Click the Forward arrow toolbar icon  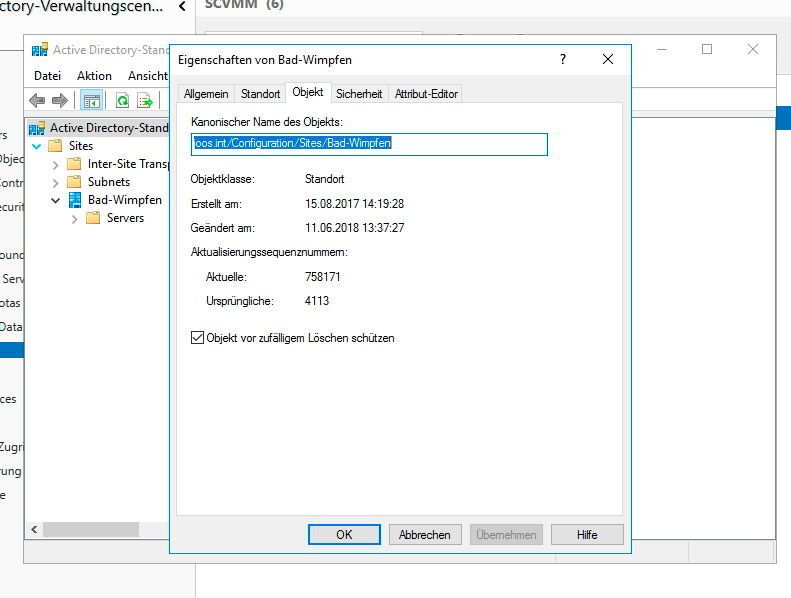(x=60, y=100)
